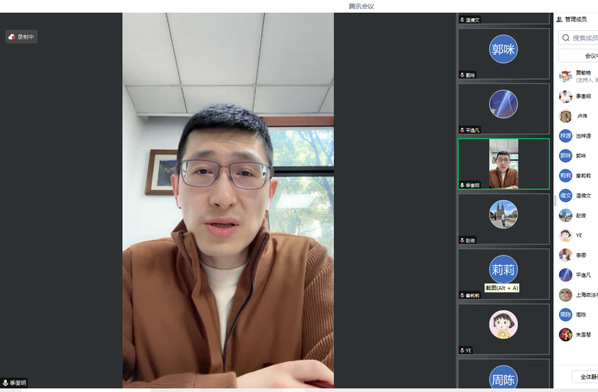Select the 平逸凡 participant video tile
Screen dimensions: 598x392
(503, 109)
